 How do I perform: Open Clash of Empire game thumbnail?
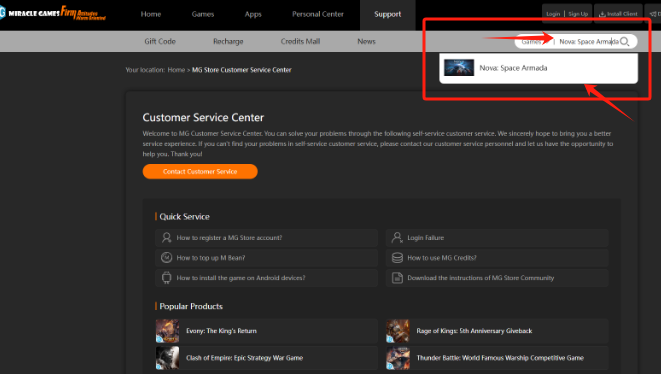(x=167, y=358)
